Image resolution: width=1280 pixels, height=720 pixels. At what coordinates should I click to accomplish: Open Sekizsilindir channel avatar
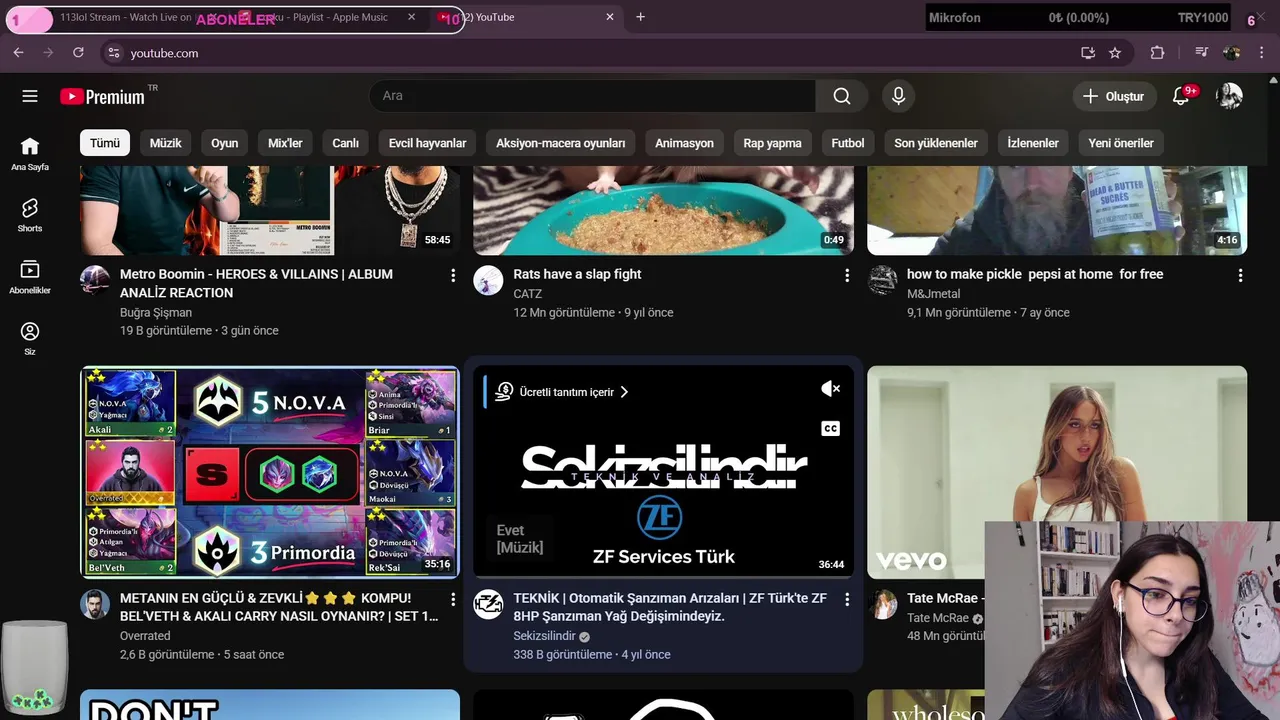[x=488, y=604]
